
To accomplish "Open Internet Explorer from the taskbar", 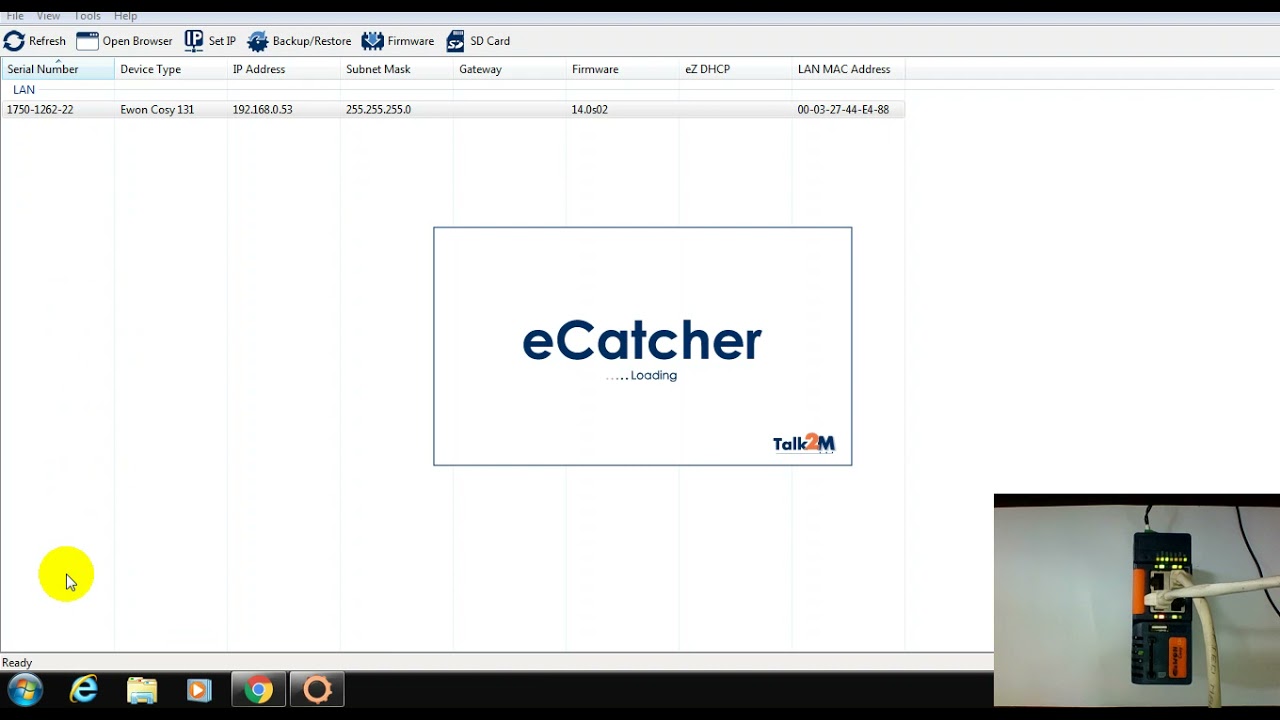I will tap(84, 690).
